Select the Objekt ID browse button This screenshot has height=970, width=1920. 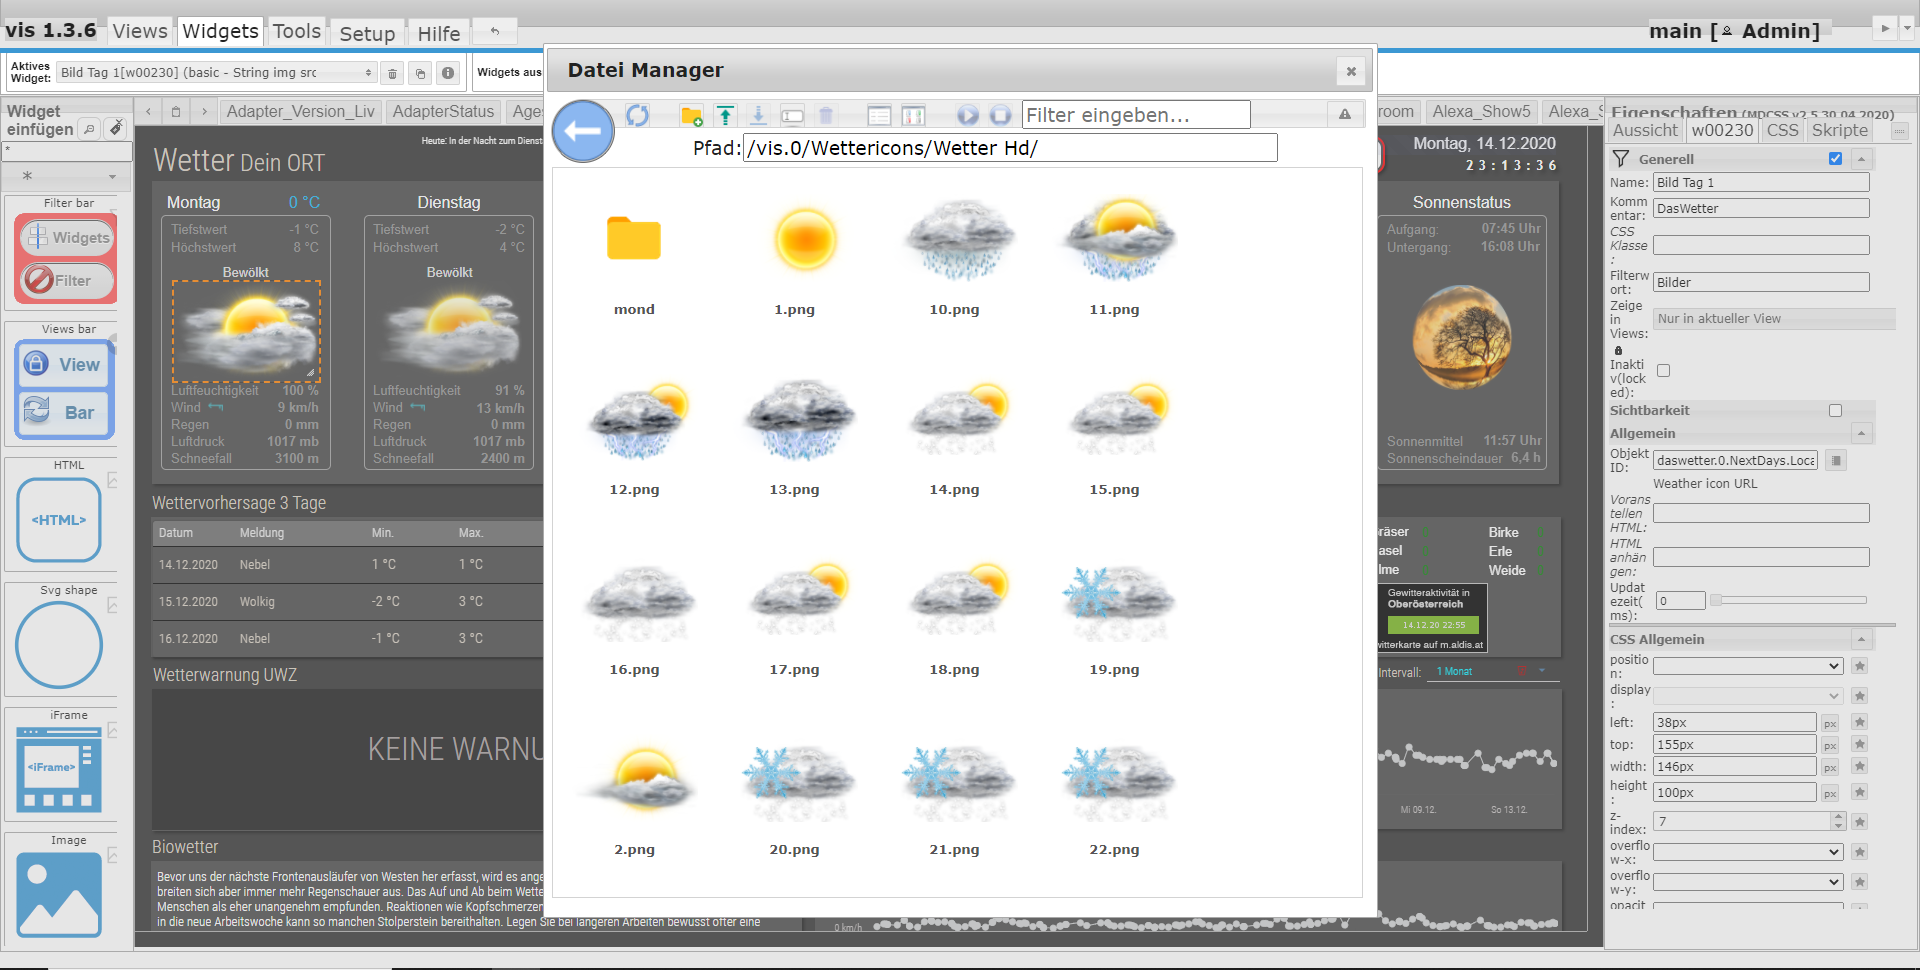(1836, 460)
